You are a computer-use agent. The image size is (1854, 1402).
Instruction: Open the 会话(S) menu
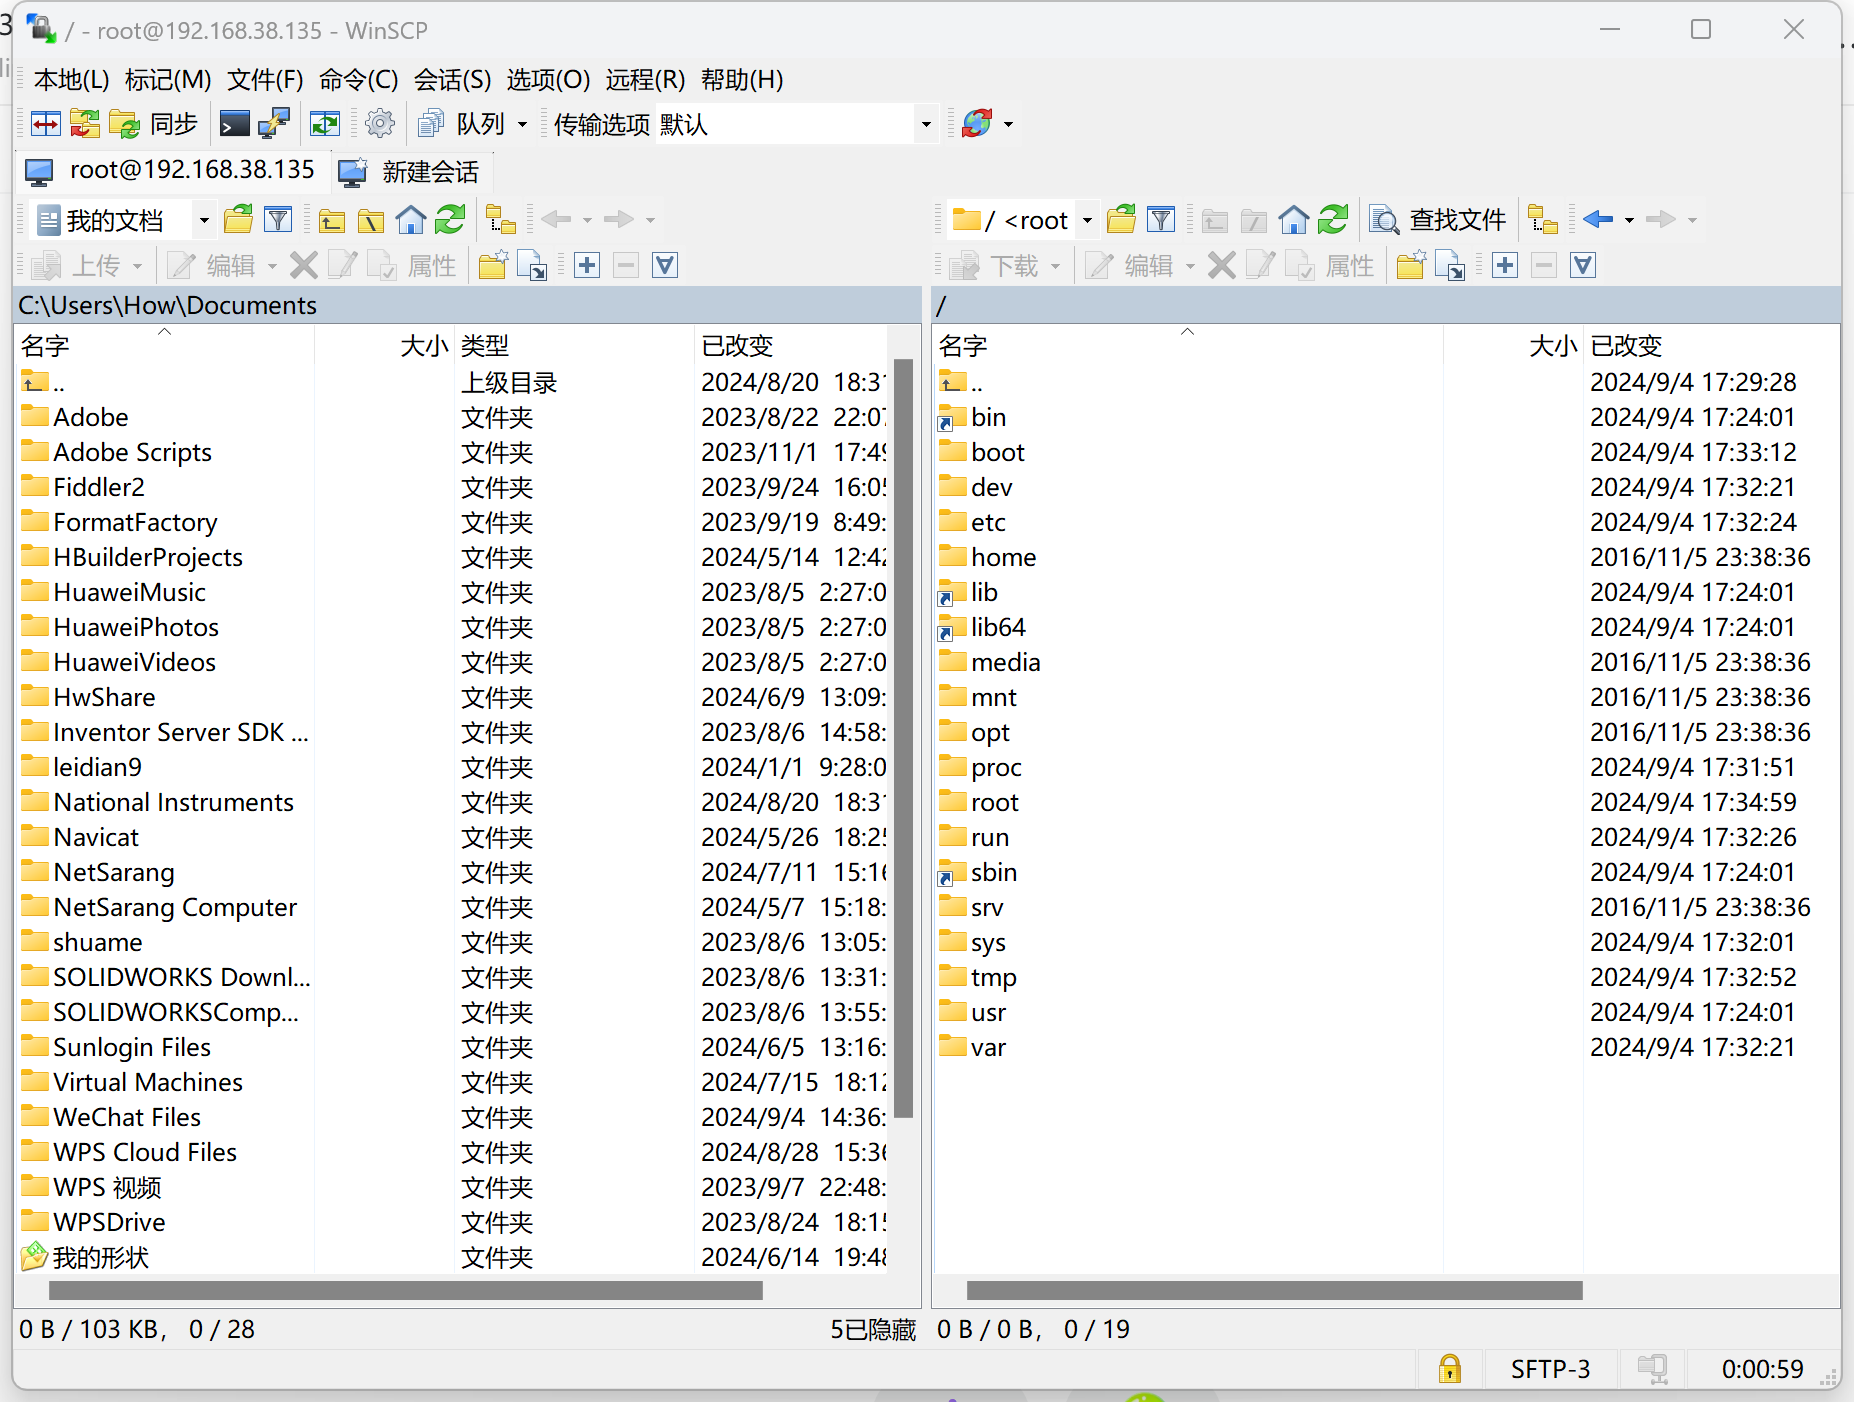click(x=452, y=79)
